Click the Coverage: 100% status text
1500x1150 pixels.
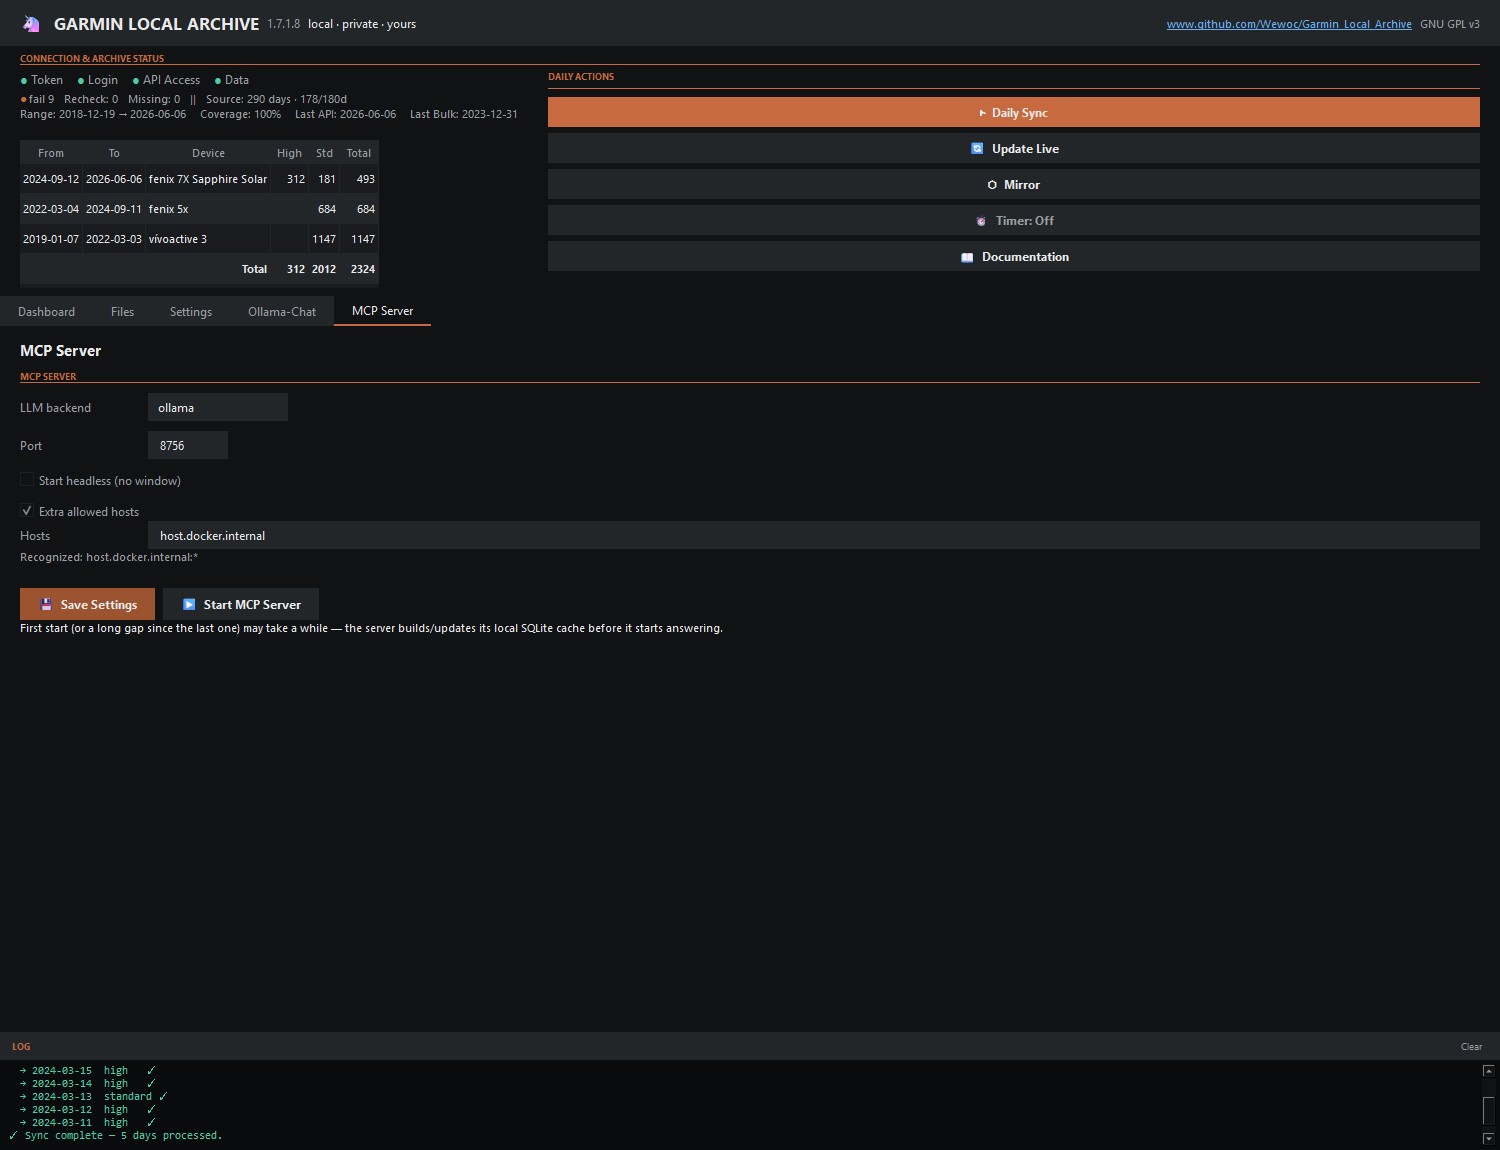[240, 115]
